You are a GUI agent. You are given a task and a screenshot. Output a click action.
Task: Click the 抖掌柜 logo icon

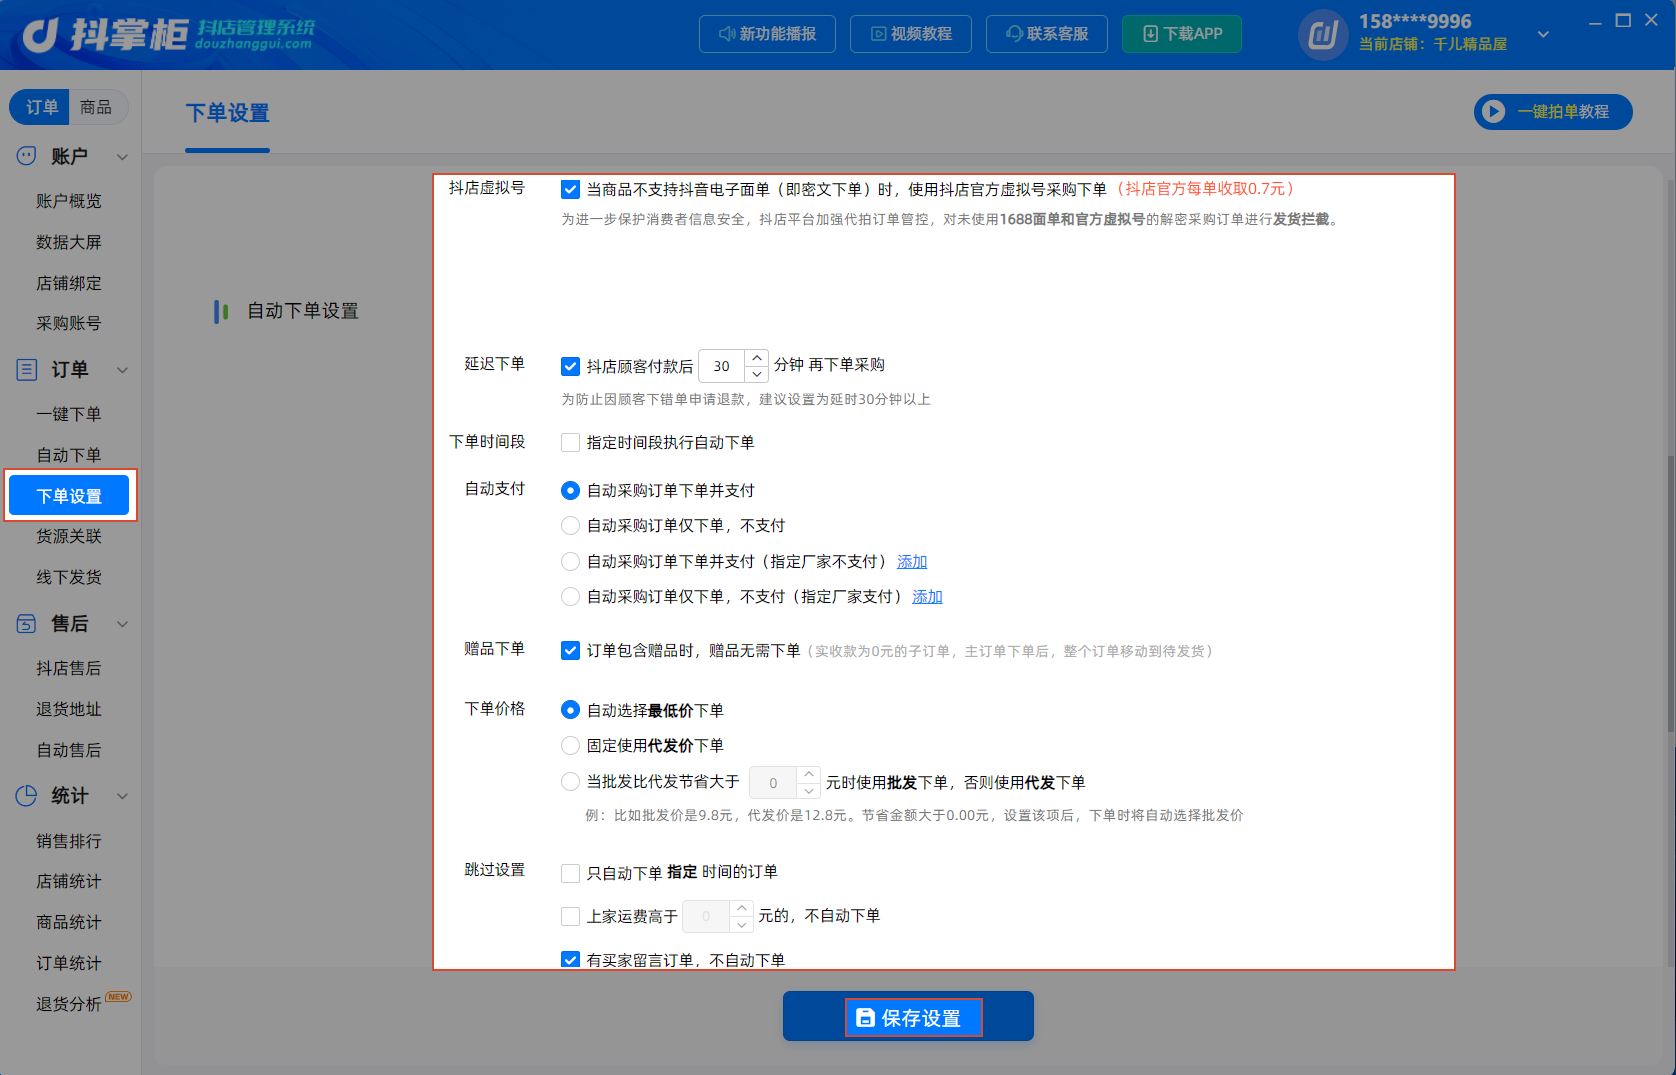tap(40, 34)
